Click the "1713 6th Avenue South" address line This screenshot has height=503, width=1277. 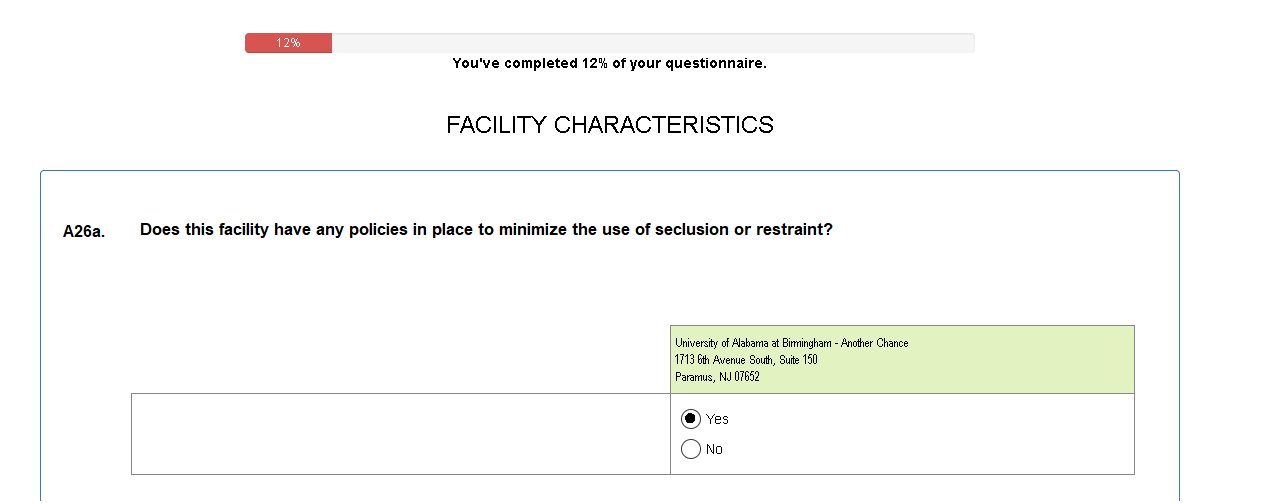tap(745, 360)
